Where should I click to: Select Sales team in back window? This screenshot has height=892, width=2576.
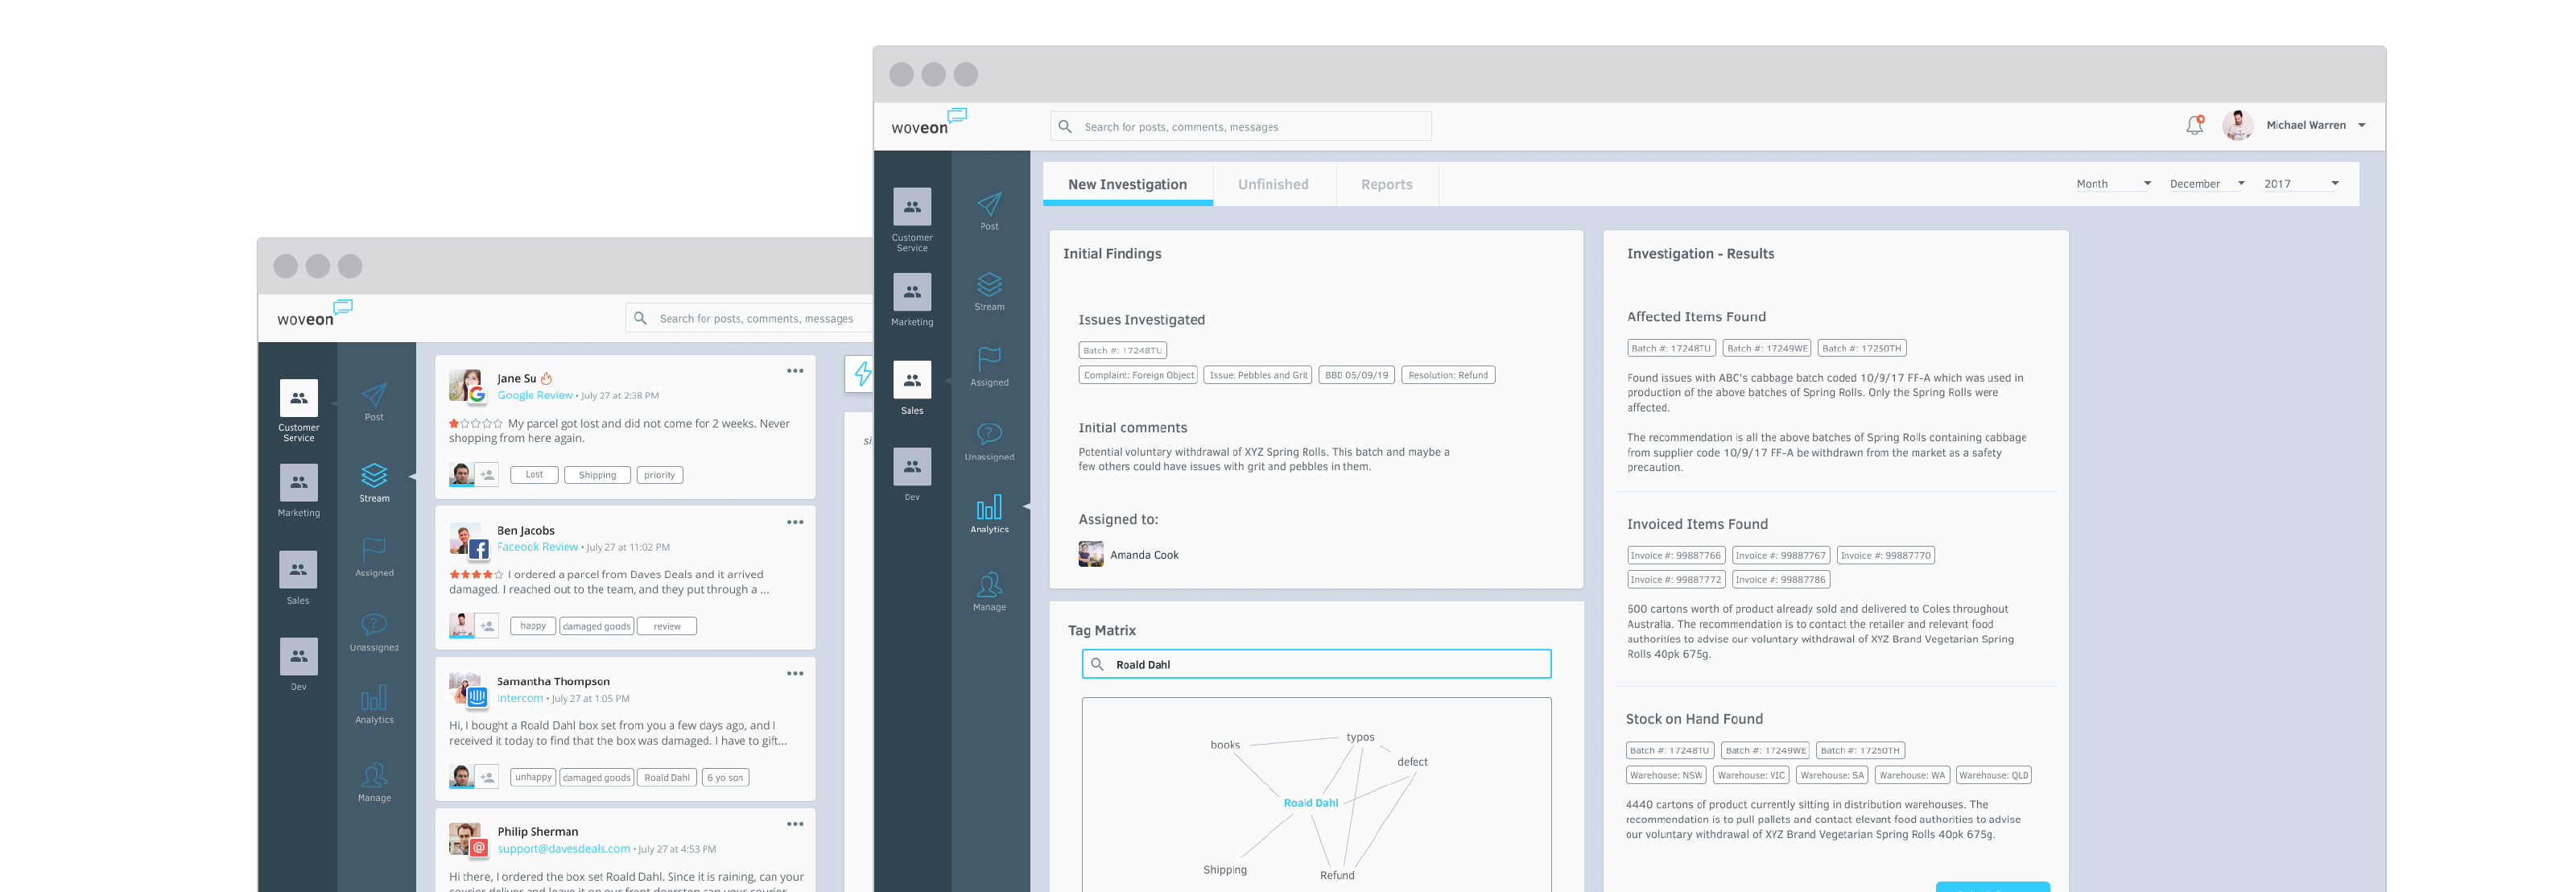click(298, 578)
